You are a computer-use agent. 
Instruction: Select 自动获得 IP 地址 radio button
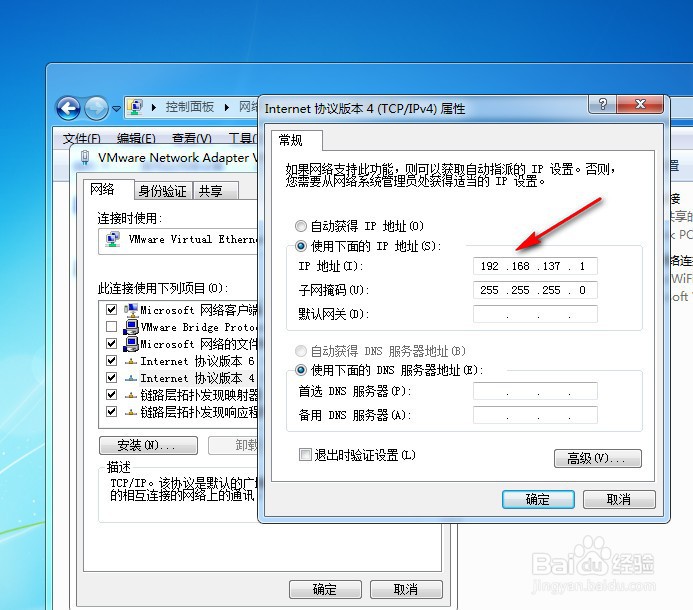301,226
